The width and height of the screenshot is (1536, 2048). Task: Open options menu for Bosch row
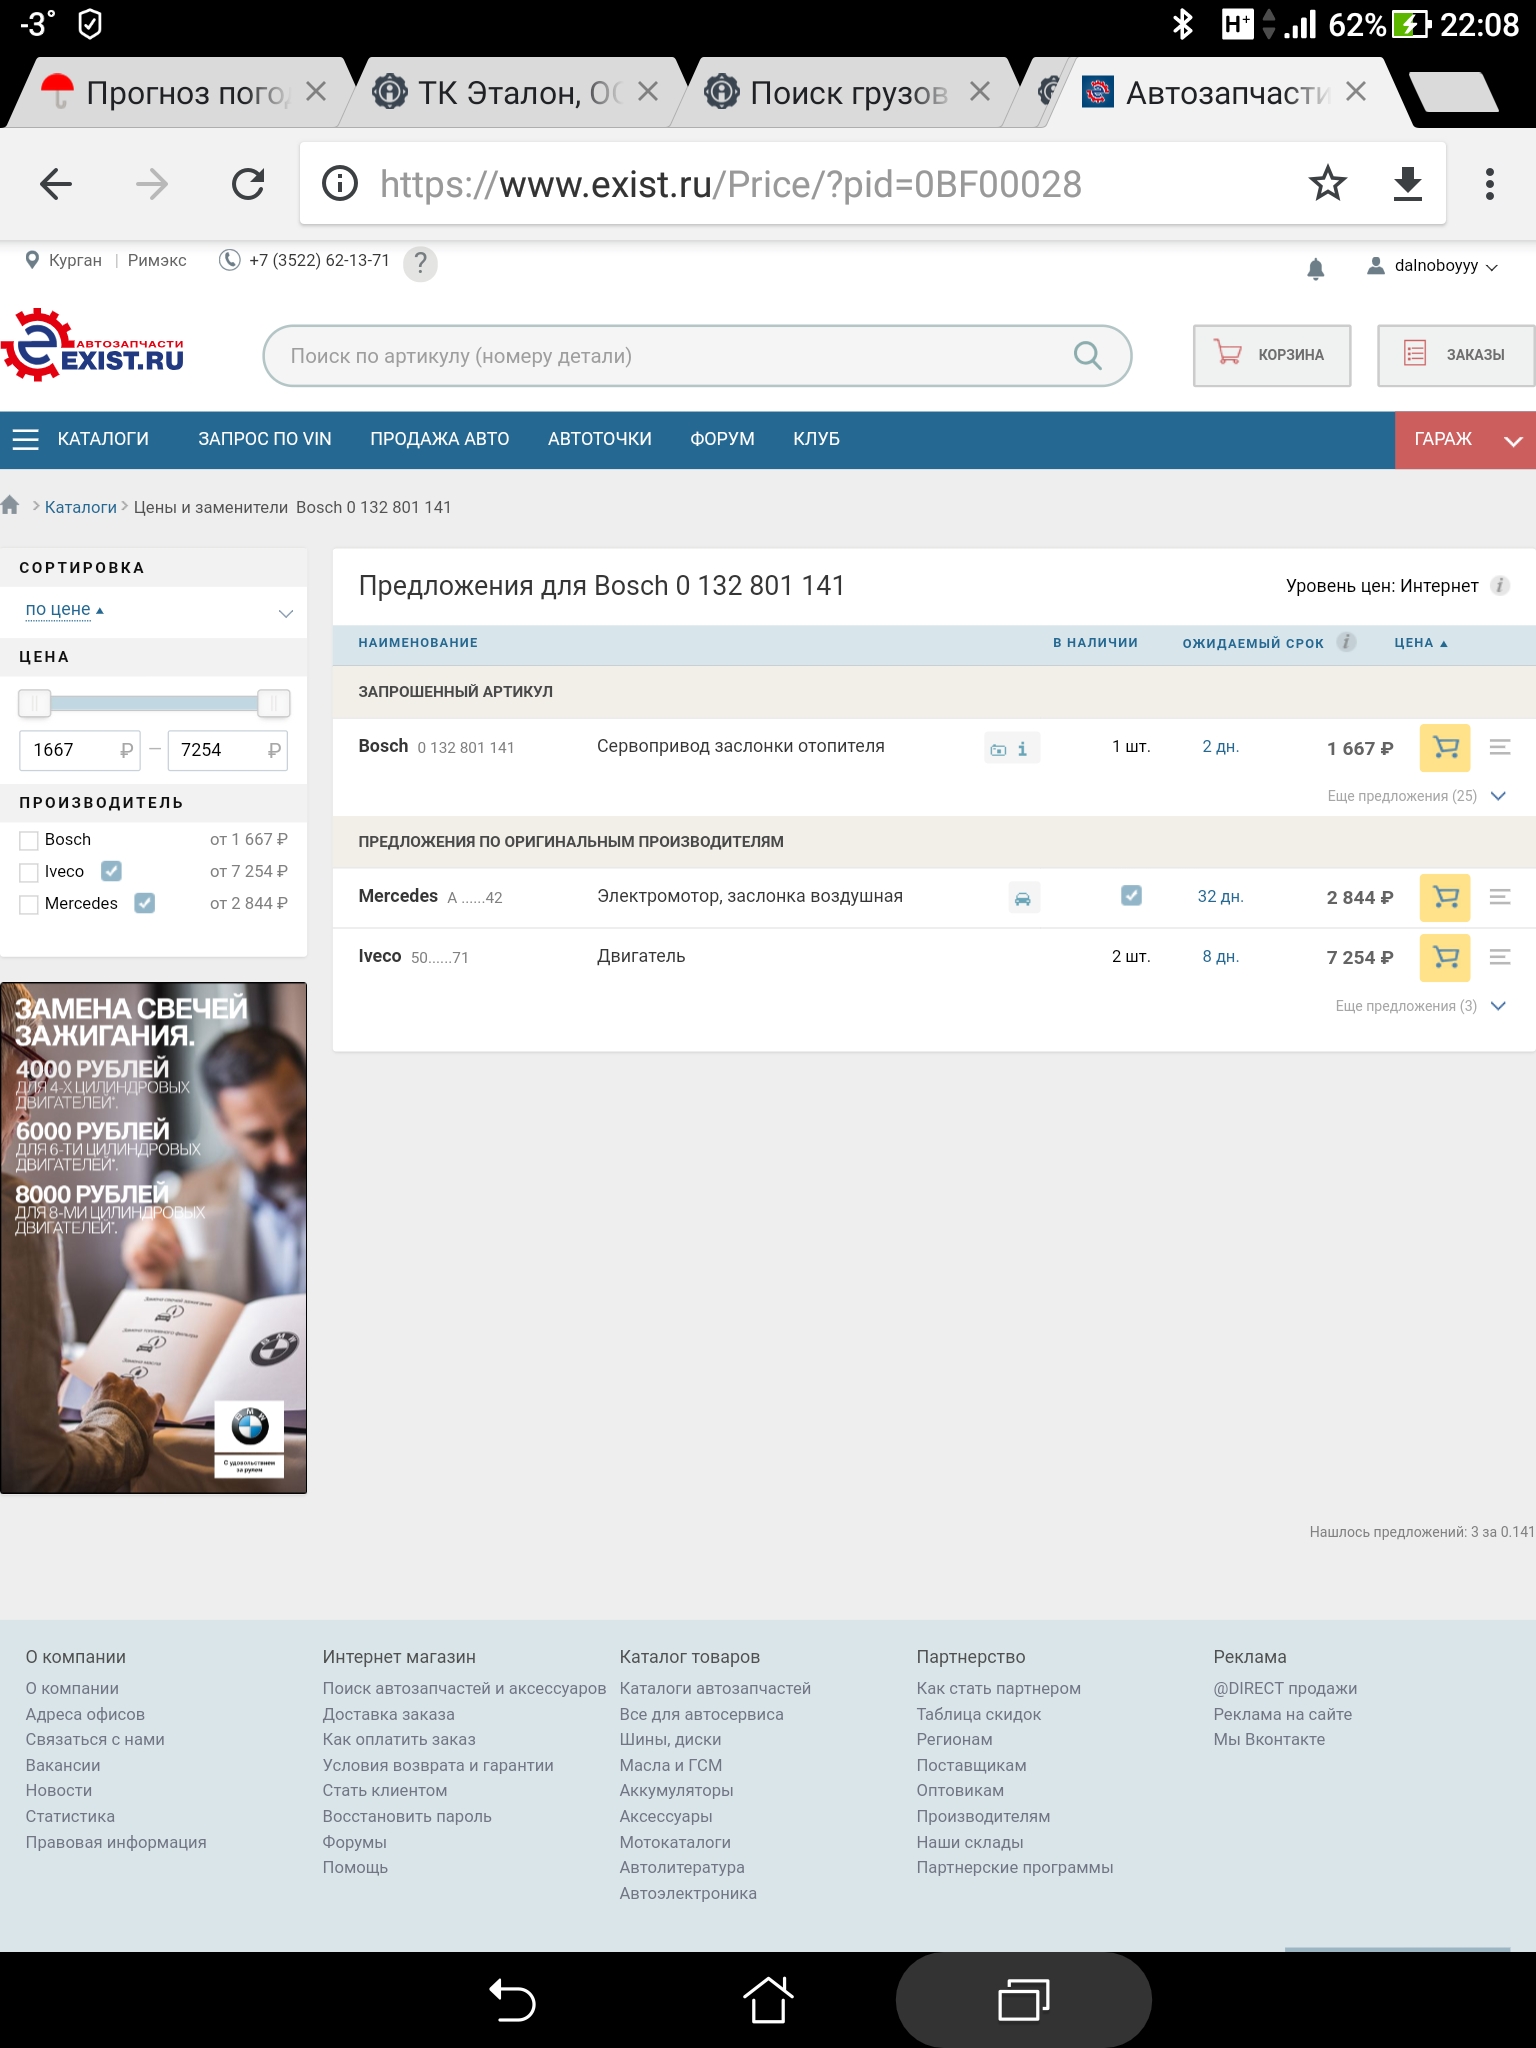(x=1500, y=747)
